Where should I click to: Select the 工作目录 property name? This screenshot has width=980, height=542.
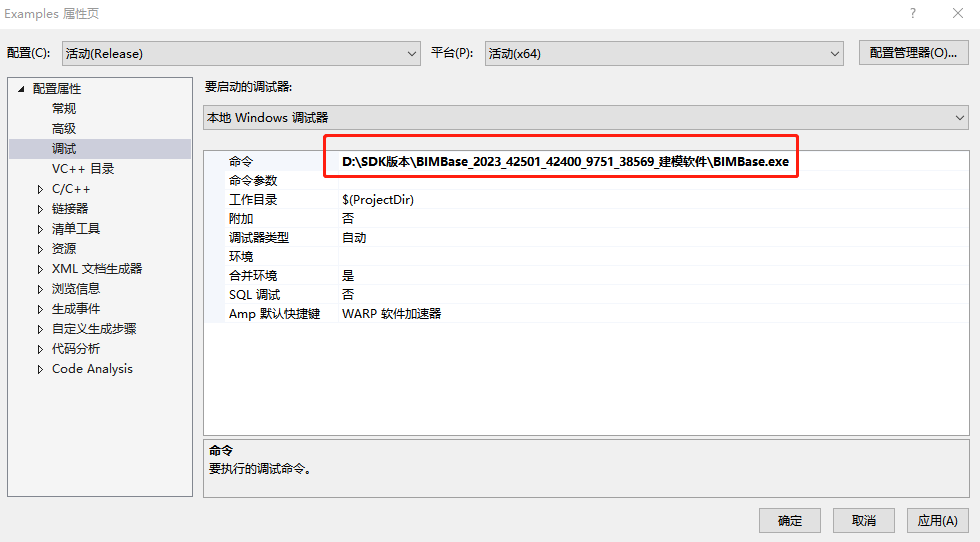click(252, 199)
